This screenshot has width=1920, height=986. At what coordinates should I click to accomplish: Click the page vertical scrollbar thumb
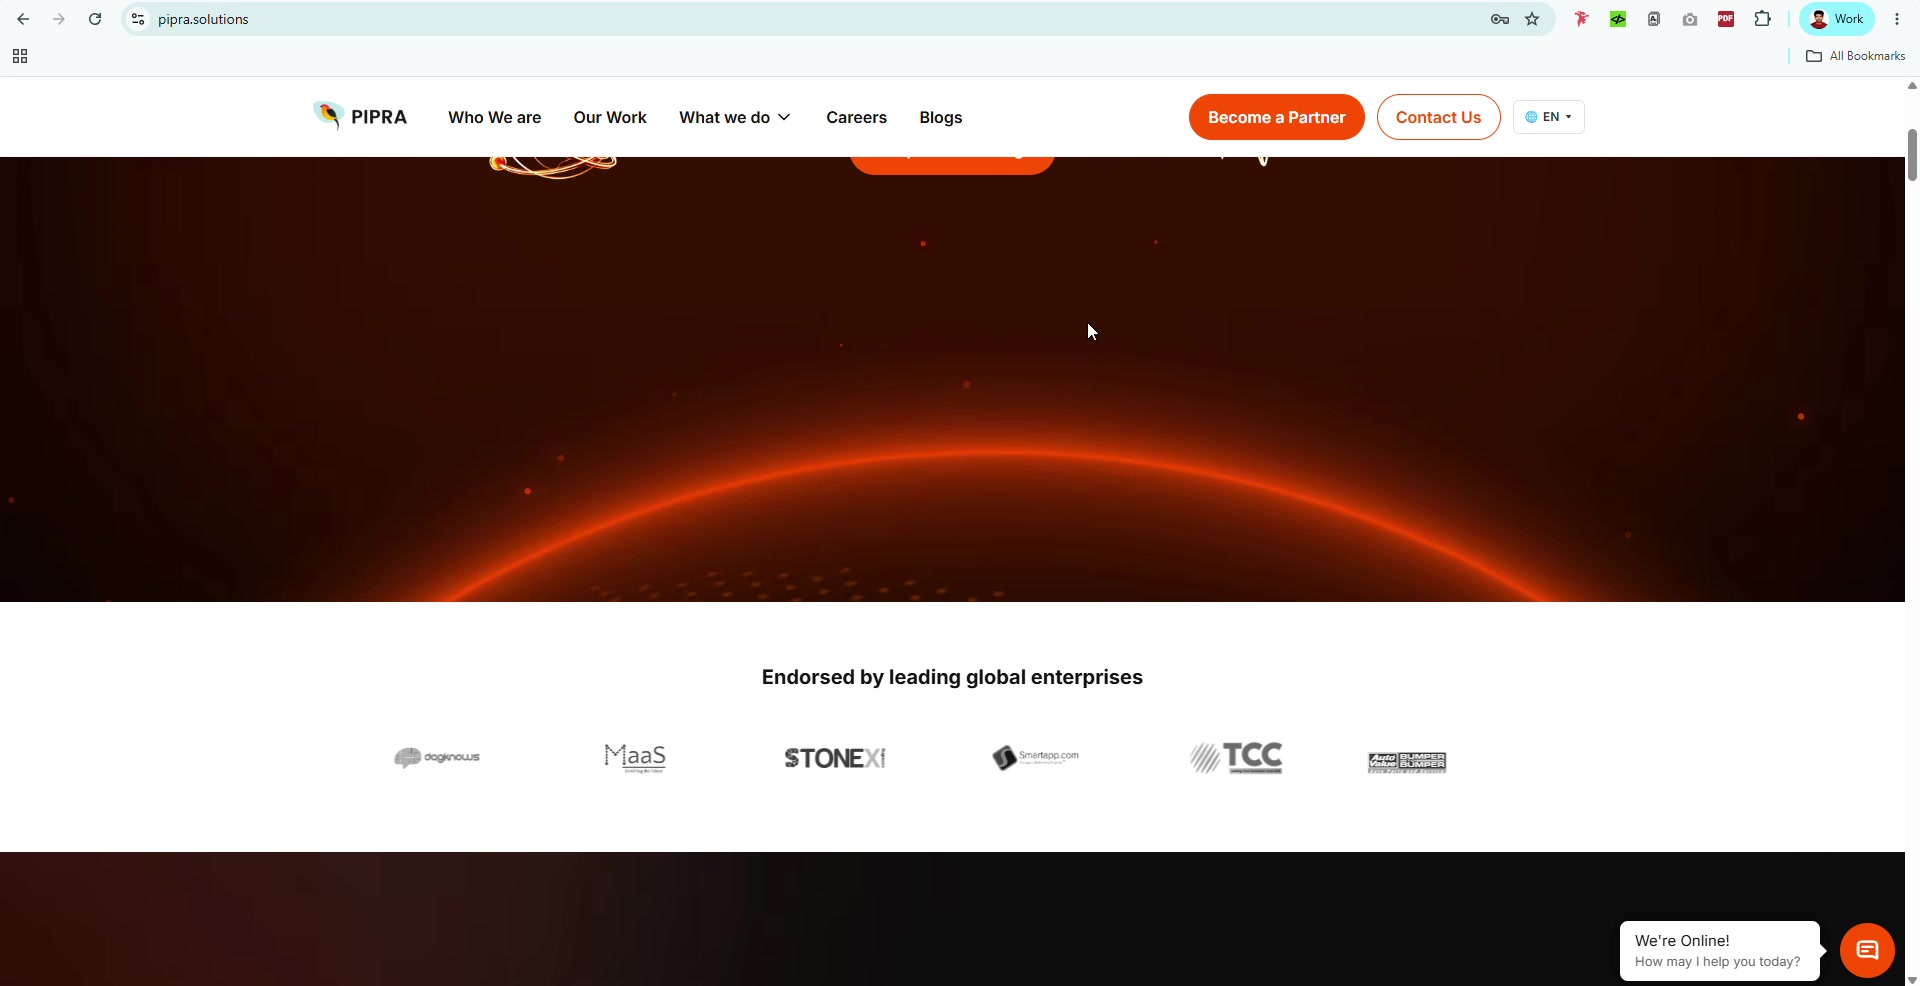pyautogui.click(x=1912, y=155)
